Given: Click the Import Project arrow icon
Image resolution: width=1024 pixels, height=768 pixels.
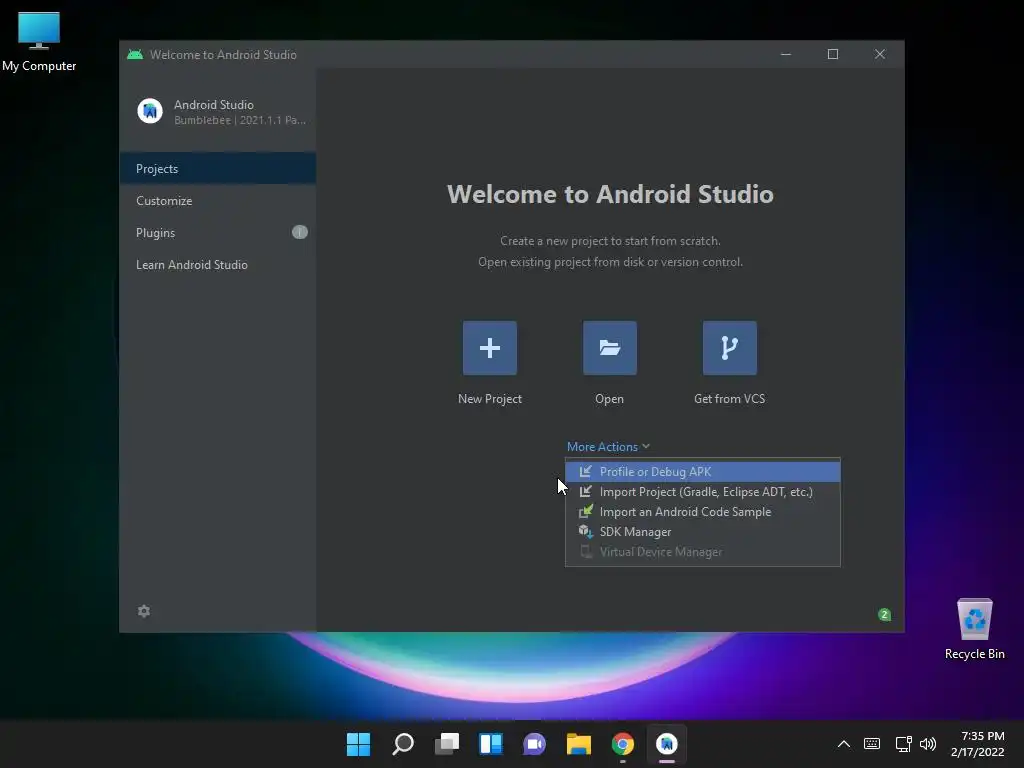Looking at the screenshot, I should point(585,492).
